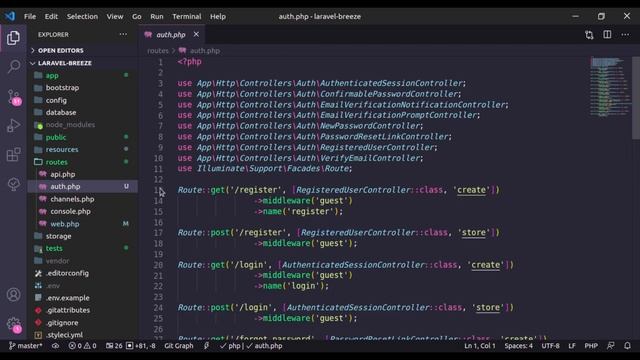
Task: Open the .editorconfig file
Action: [x=67, y=273]
